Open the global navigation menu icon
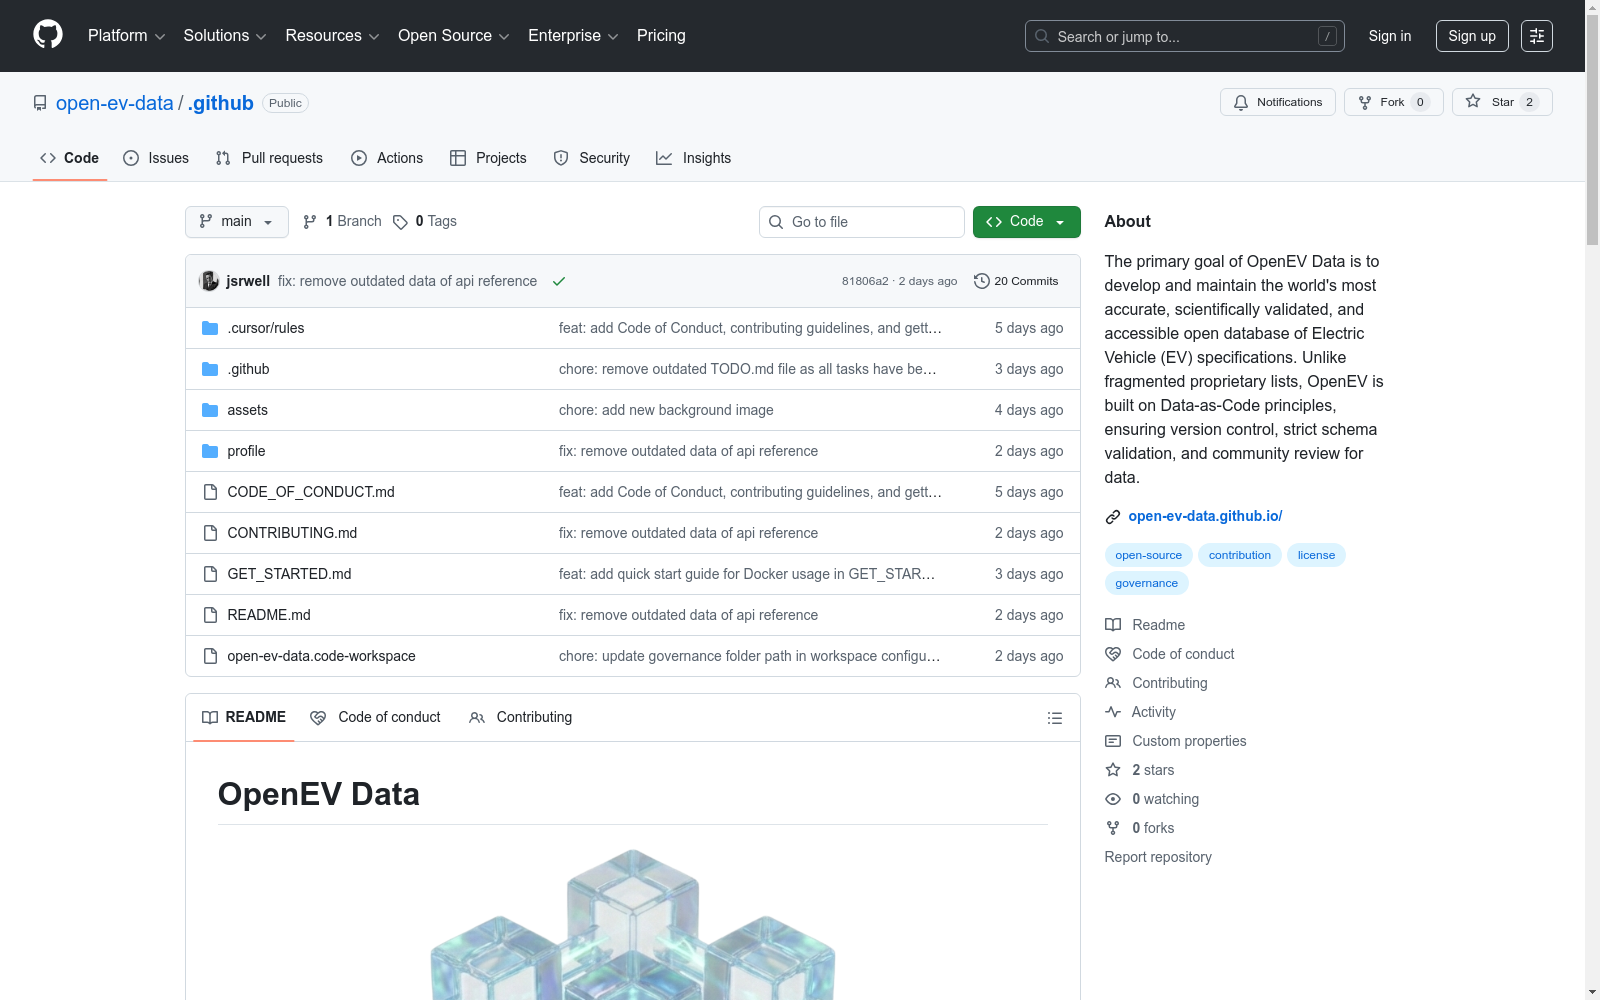This screenshot has width=1600, height=1000. pos(1537,36)
